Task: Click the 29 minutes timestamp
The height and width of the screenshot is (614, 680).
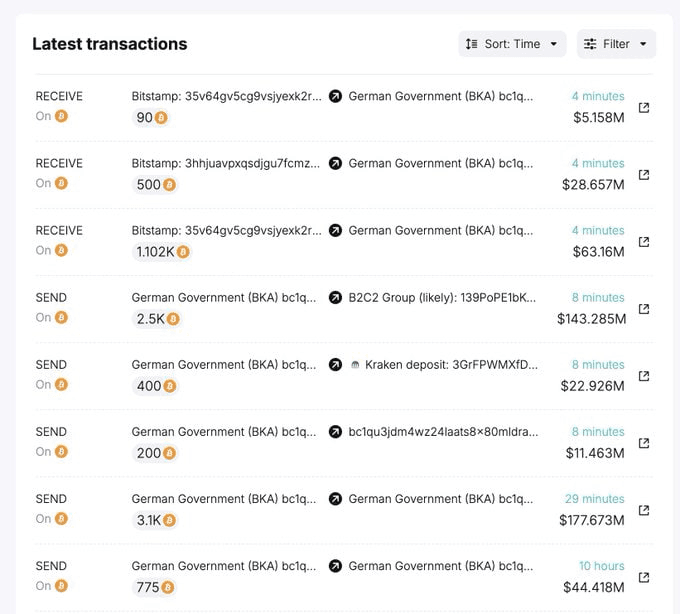Action: 594,499
